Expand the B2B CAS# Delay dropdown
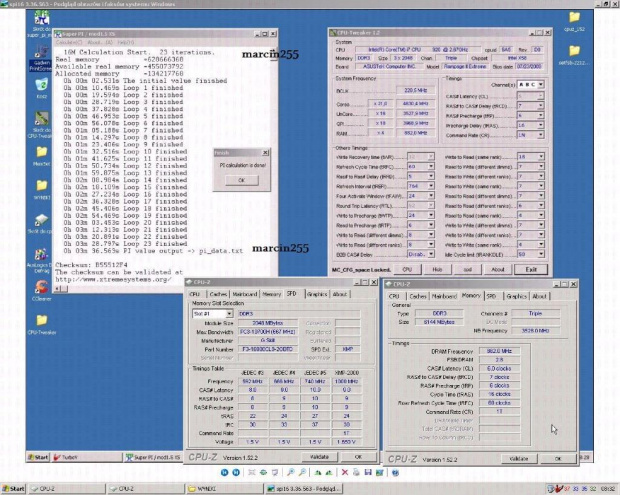This screenshot has height=495, width=620. (431, 254)
